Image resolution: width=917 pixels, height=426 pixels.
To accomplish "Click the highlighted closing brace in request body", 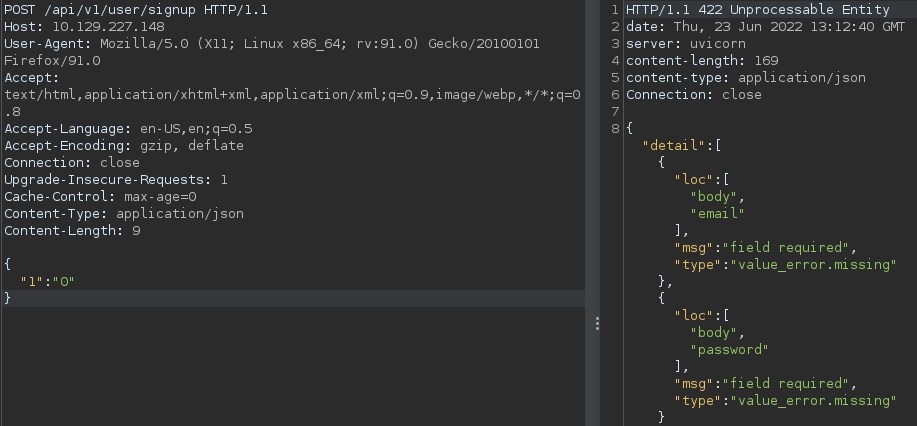I will pos(8,298).
